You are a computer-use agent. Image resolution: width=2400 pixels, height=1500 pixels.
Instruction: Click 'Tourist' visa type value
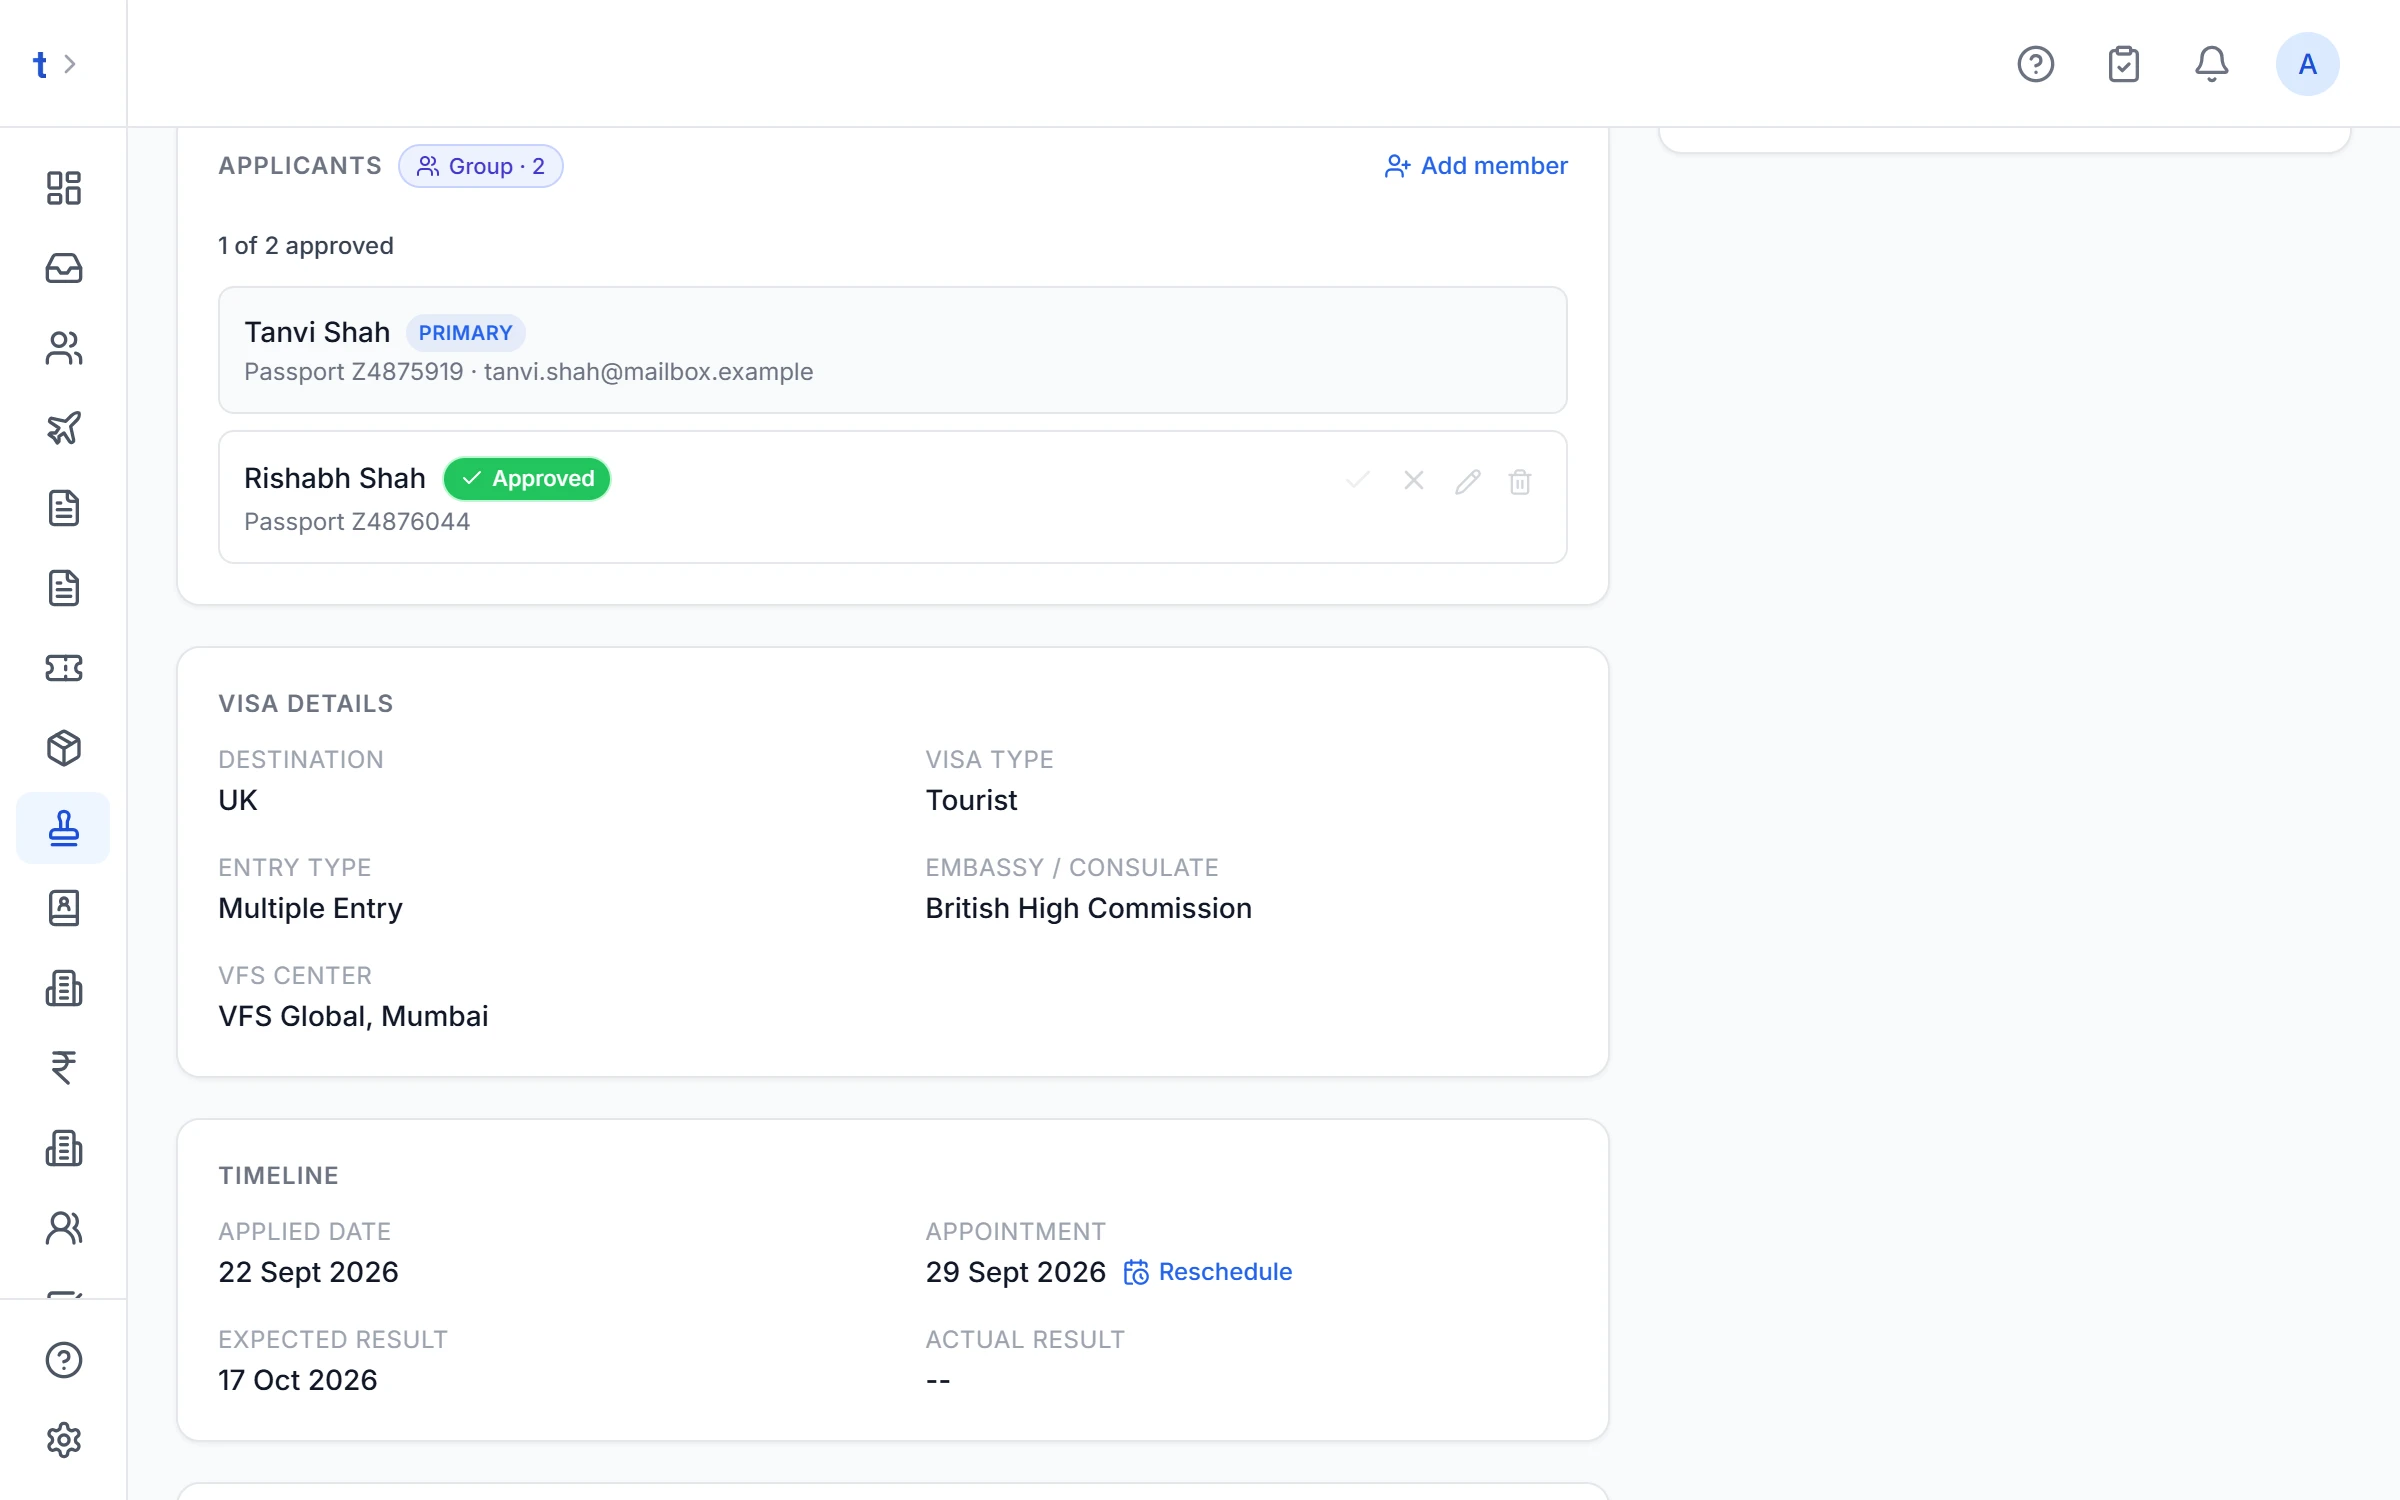[x=971, y=800]
